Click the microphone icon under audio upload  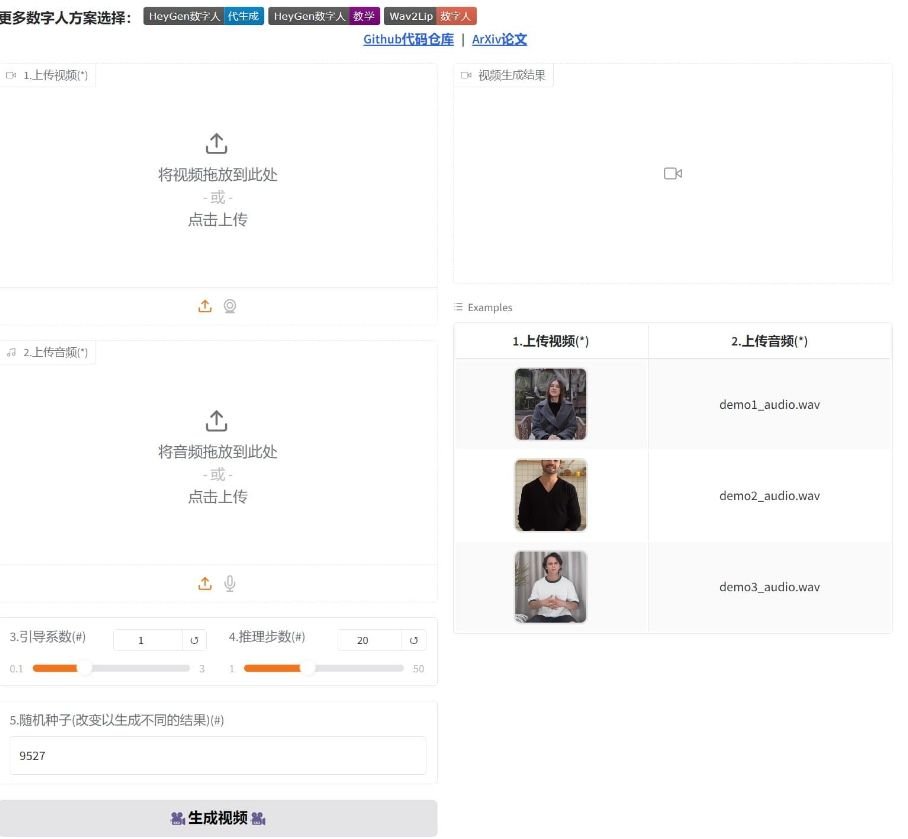[x=230, y=584]
